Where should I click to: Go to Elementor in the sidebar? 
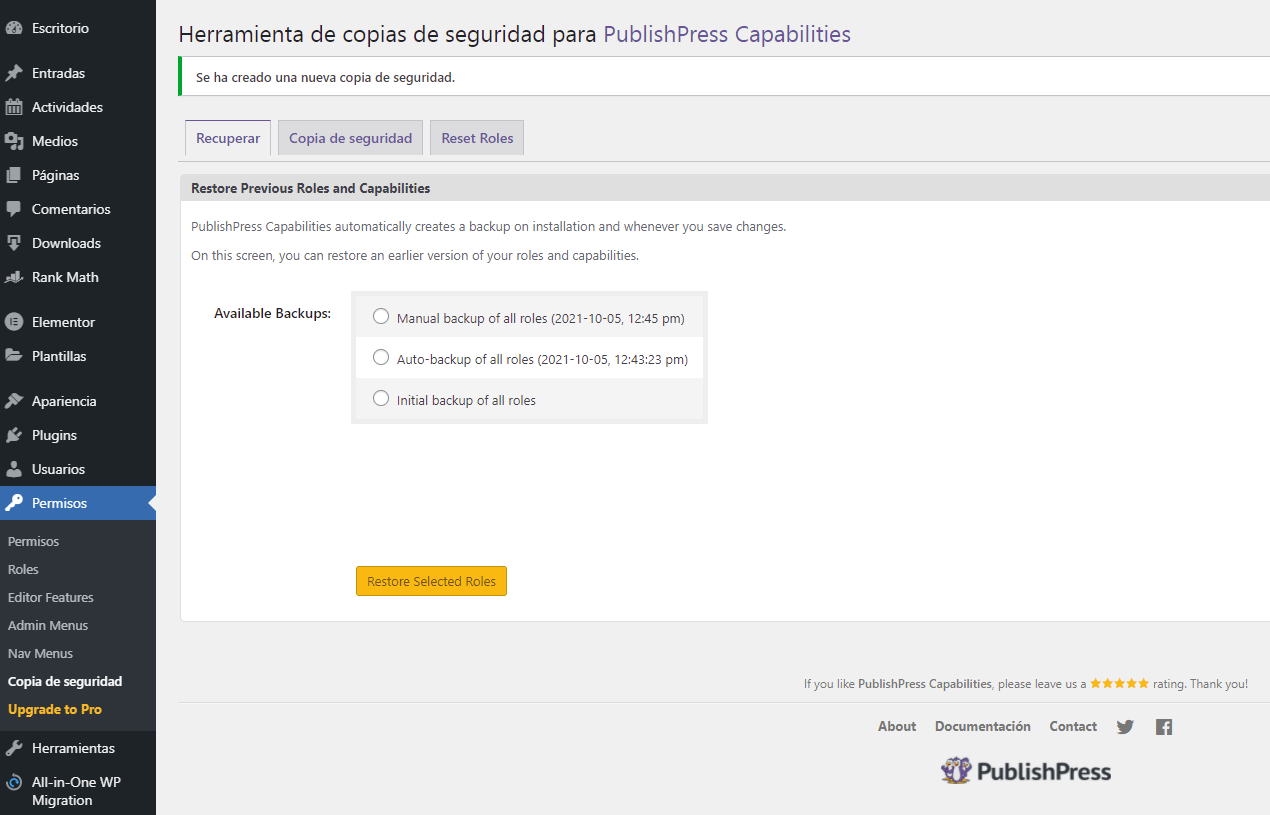[x=63, y=322]
